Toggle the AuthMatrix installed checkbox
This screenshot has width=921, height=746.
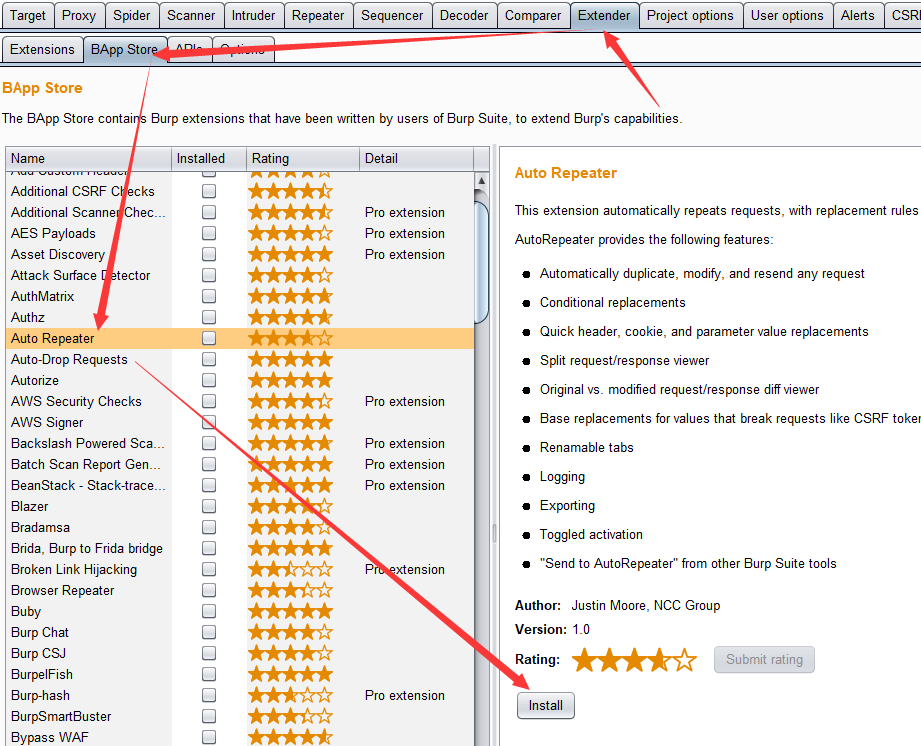coord(209,296)
